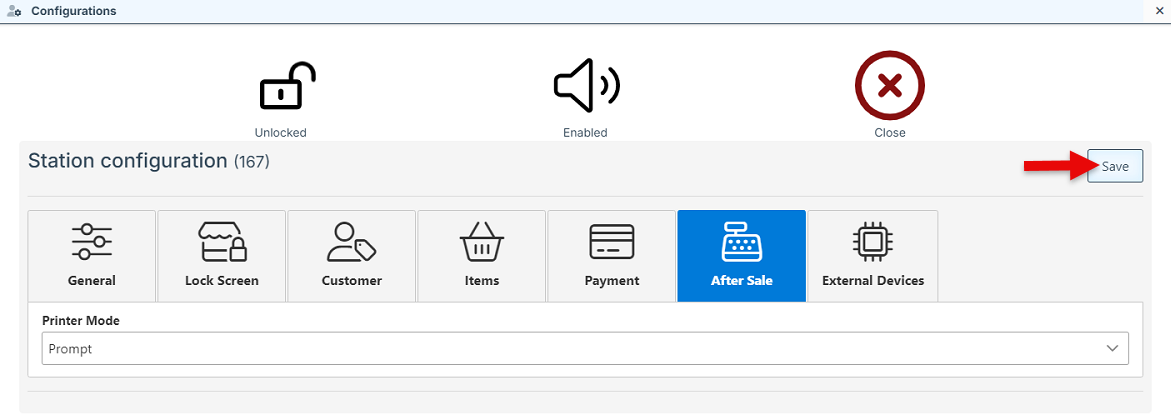Open the Payment credit card icon
The width and height of the screenshot is (1171, 420).
612,242
